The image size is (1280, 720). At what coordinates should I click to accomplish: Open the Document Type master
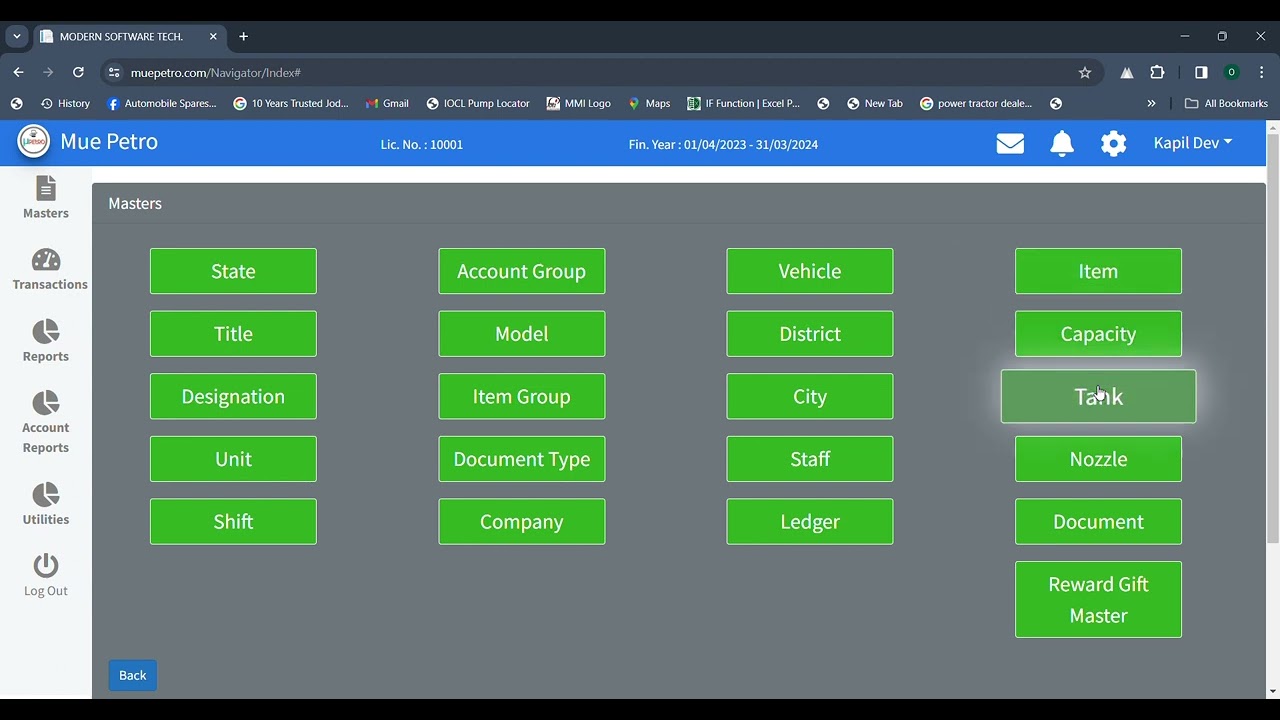tap(522, 459)
